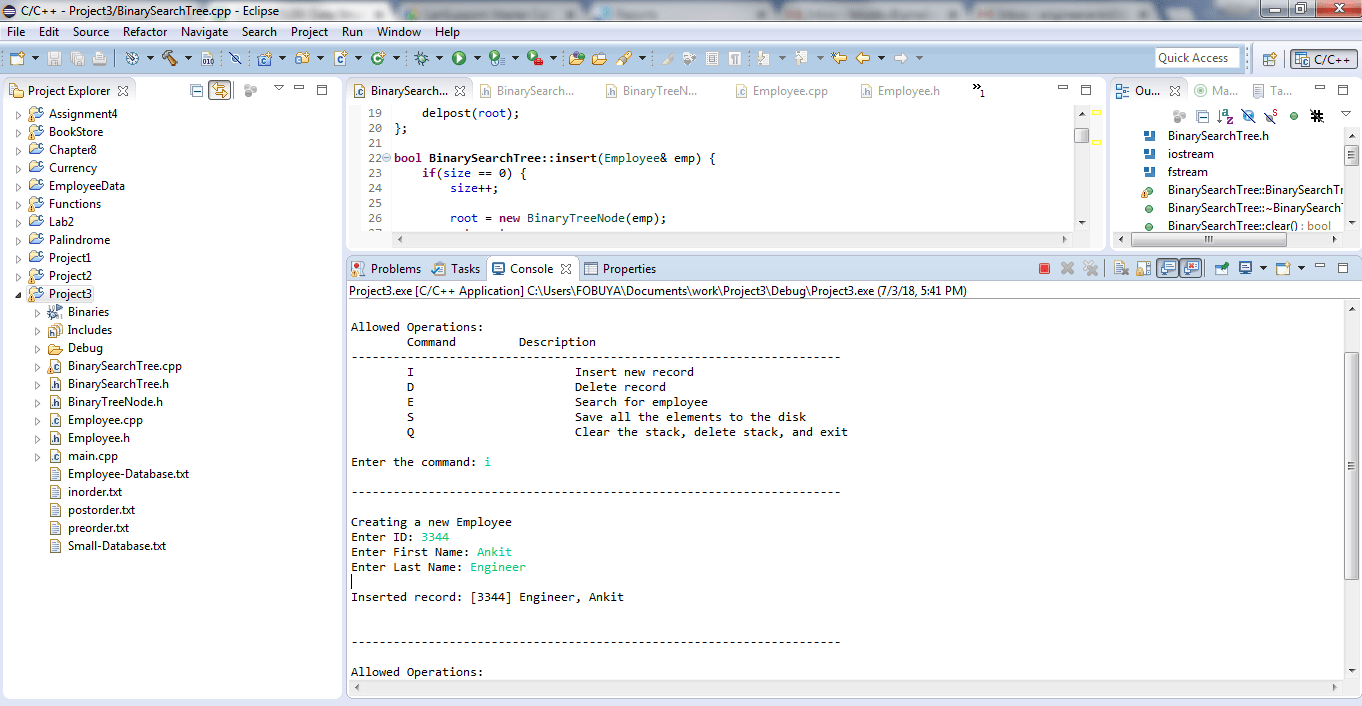Click the green Run button in toolbar
The width and height of the screenshot is (1362, 706).
click(x=459, y=59)
